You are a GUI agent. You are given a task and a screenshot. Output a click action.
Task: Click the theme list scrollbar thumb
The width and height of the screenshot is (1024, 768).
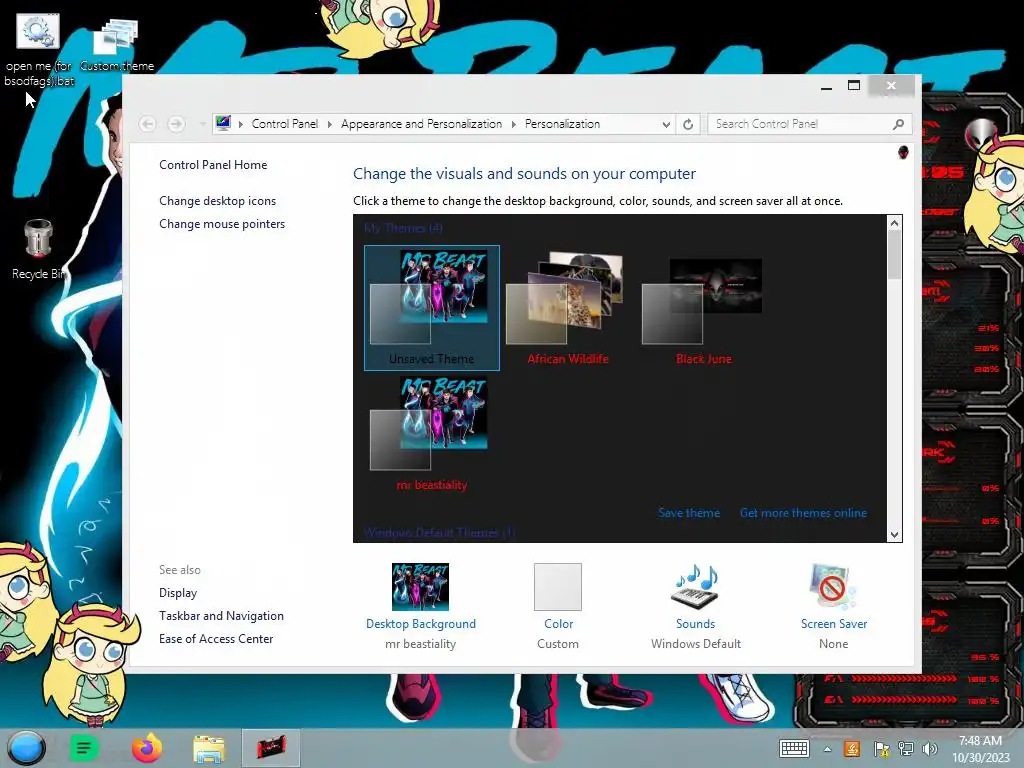click(x=895, y=255)
